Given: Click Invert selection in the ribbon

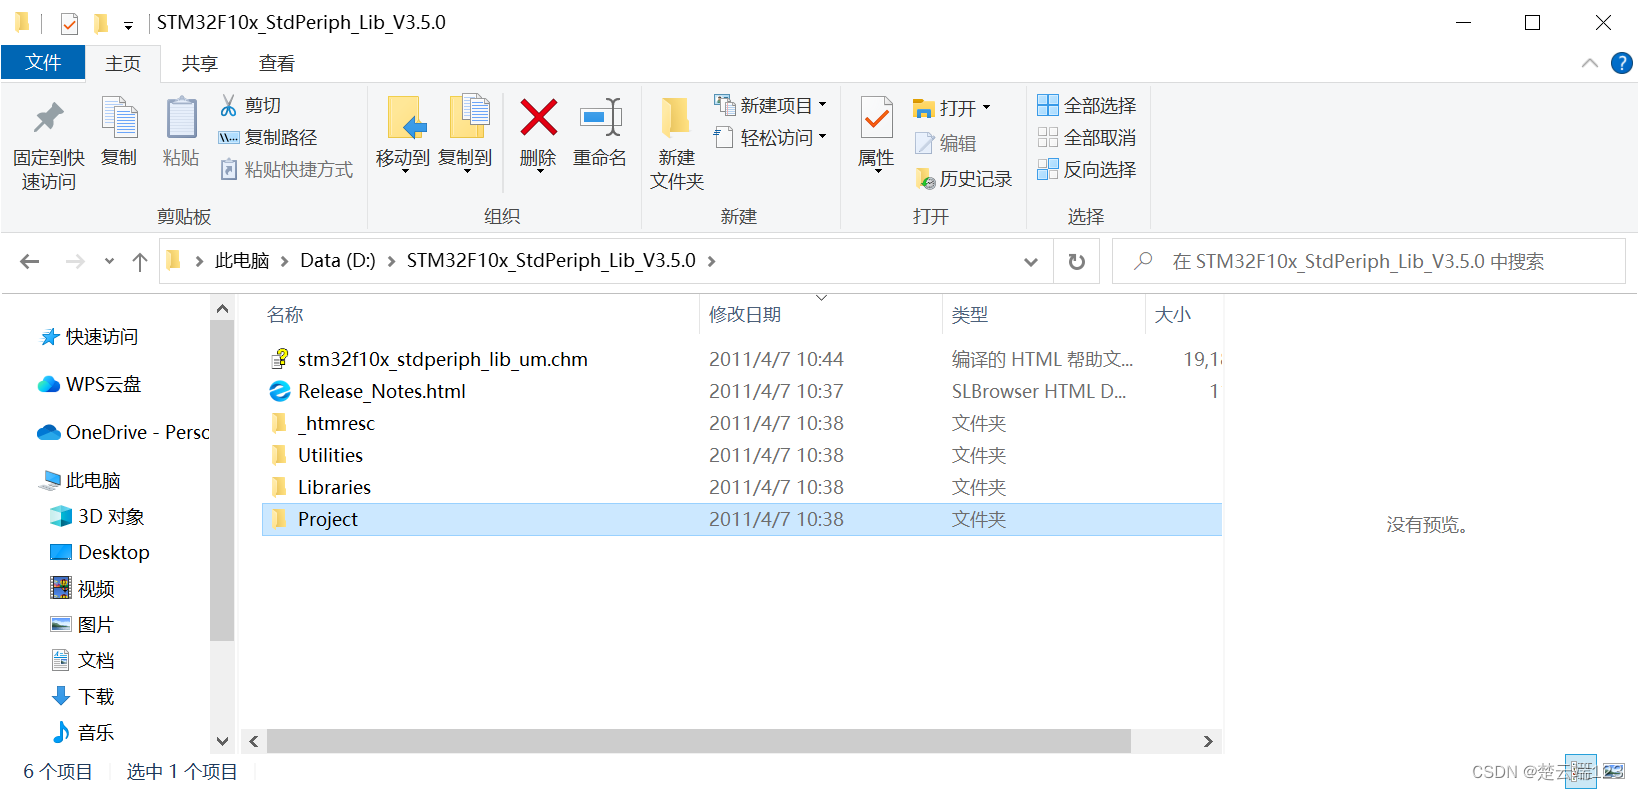Looking at the screenshot, I should tap(1087, 169).
